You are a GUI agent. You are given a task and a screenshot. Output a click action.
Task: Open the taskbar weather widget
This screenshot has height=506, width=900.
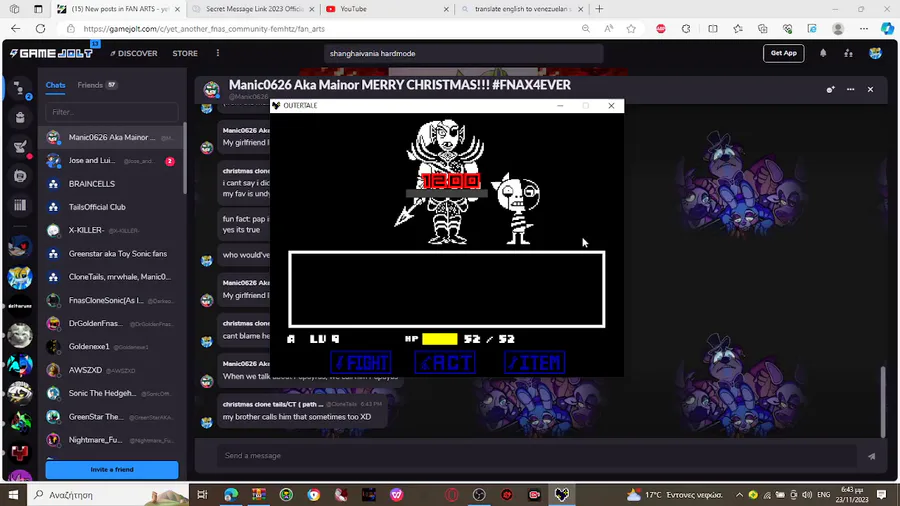(x=674, y=495)
